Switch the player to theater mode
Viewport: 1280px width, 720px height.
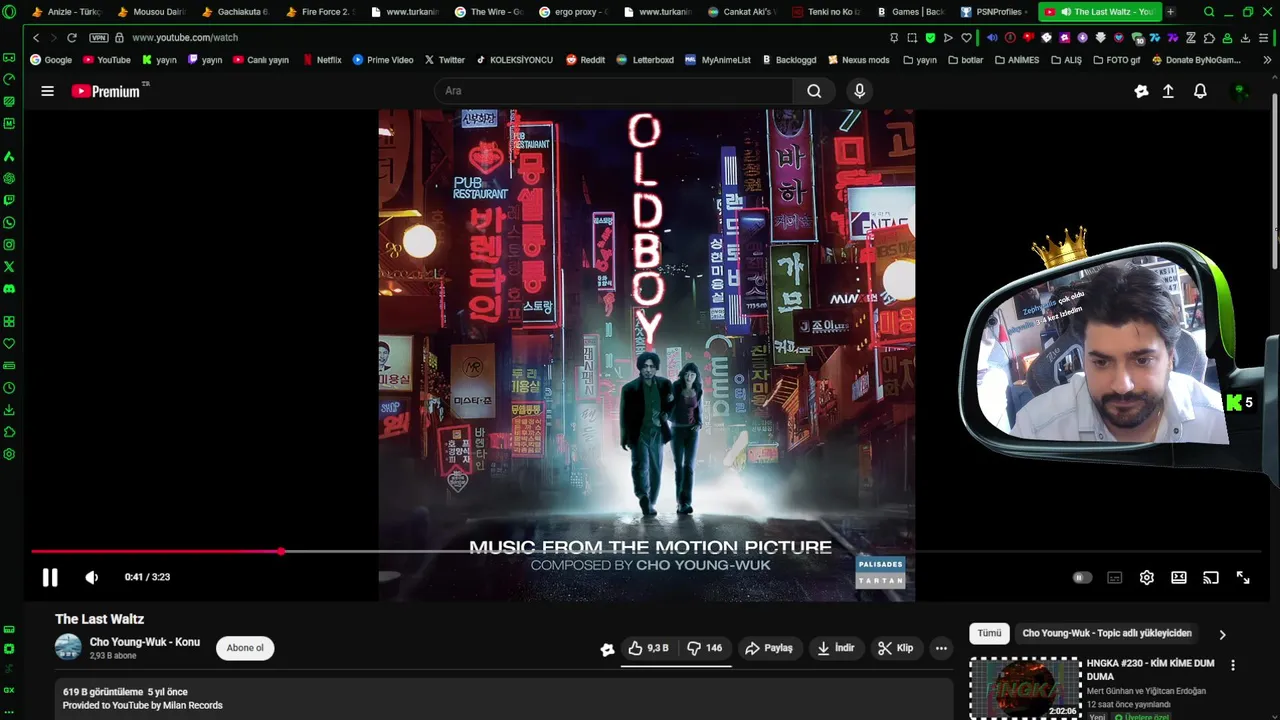(x=1179, y=577)
